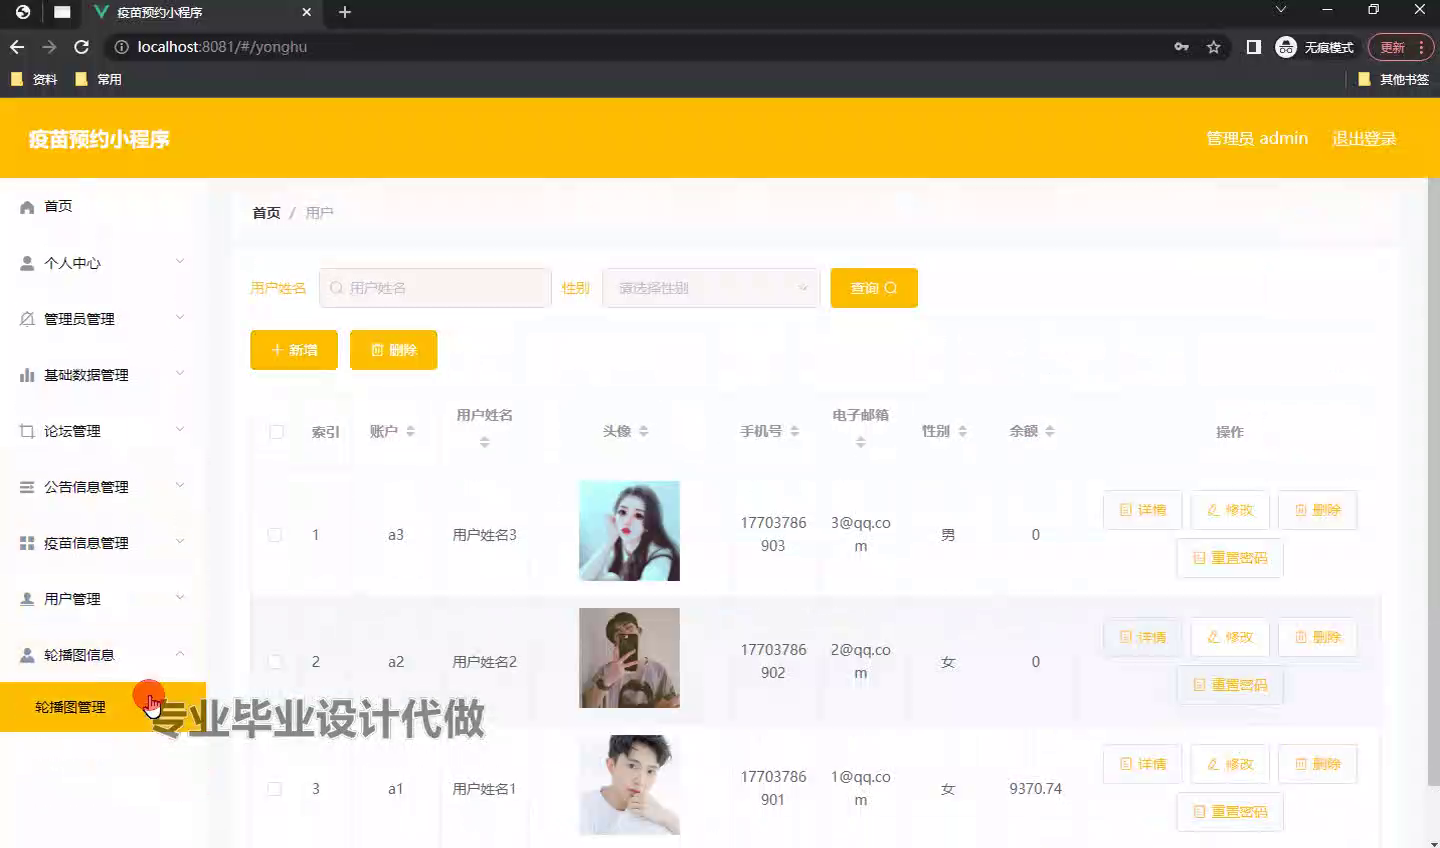Close the 疫苗预约小程序 tab
1440x848 pixels.
[x=307, y=12]
